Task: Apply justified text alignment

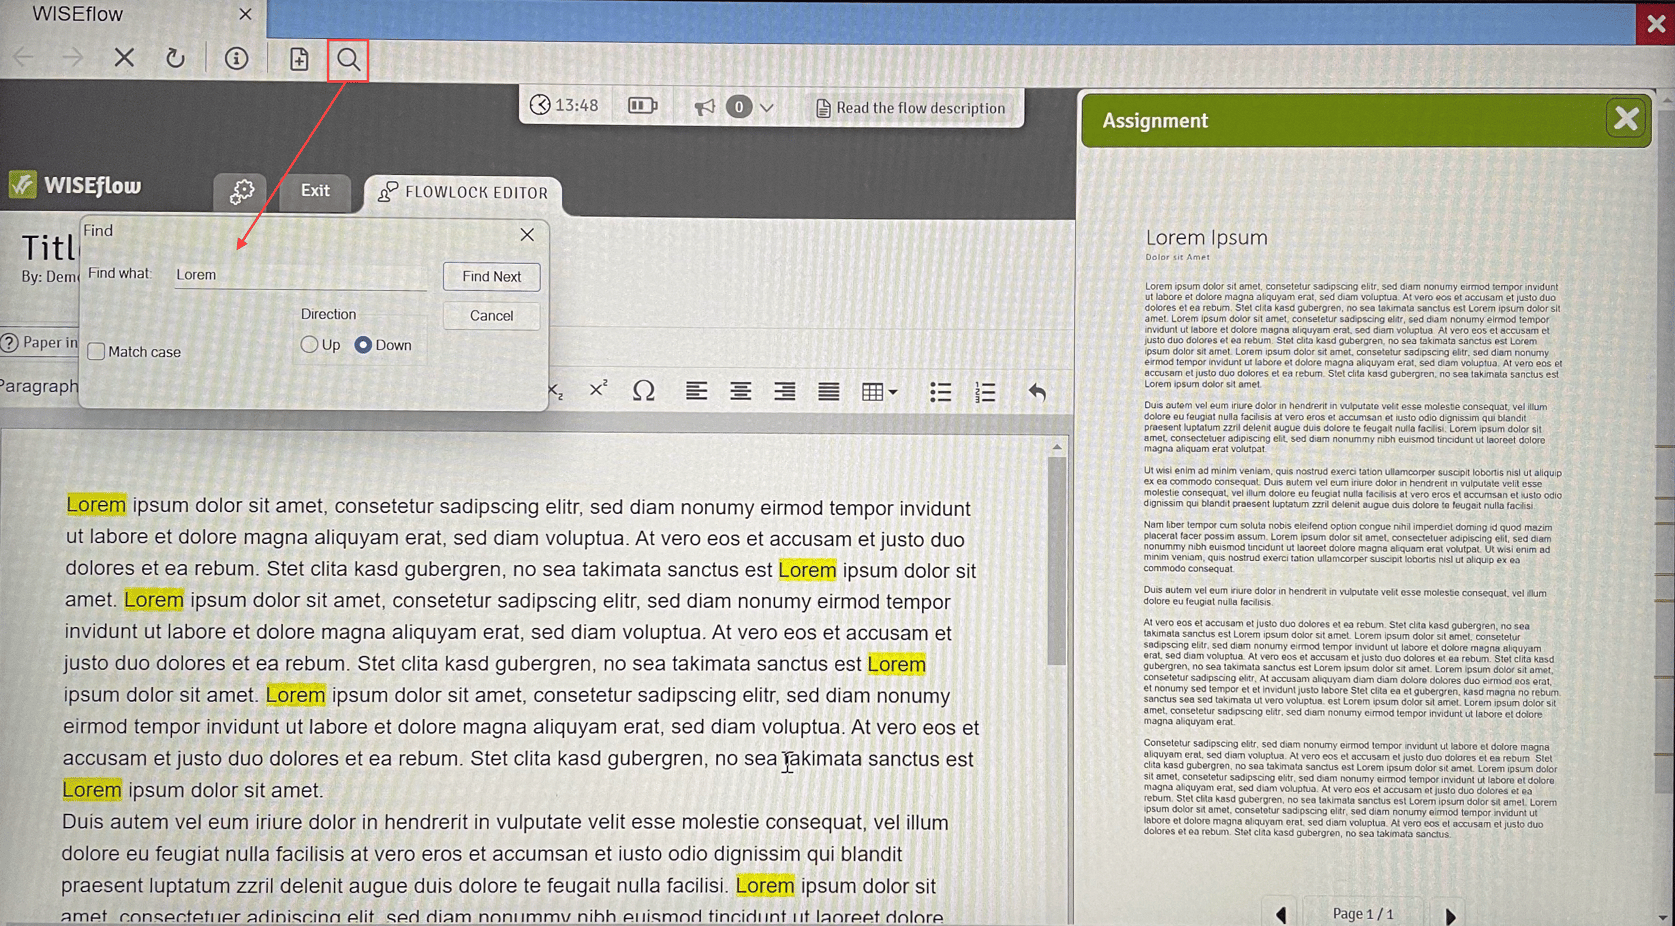Action: [x=828, y=391]
